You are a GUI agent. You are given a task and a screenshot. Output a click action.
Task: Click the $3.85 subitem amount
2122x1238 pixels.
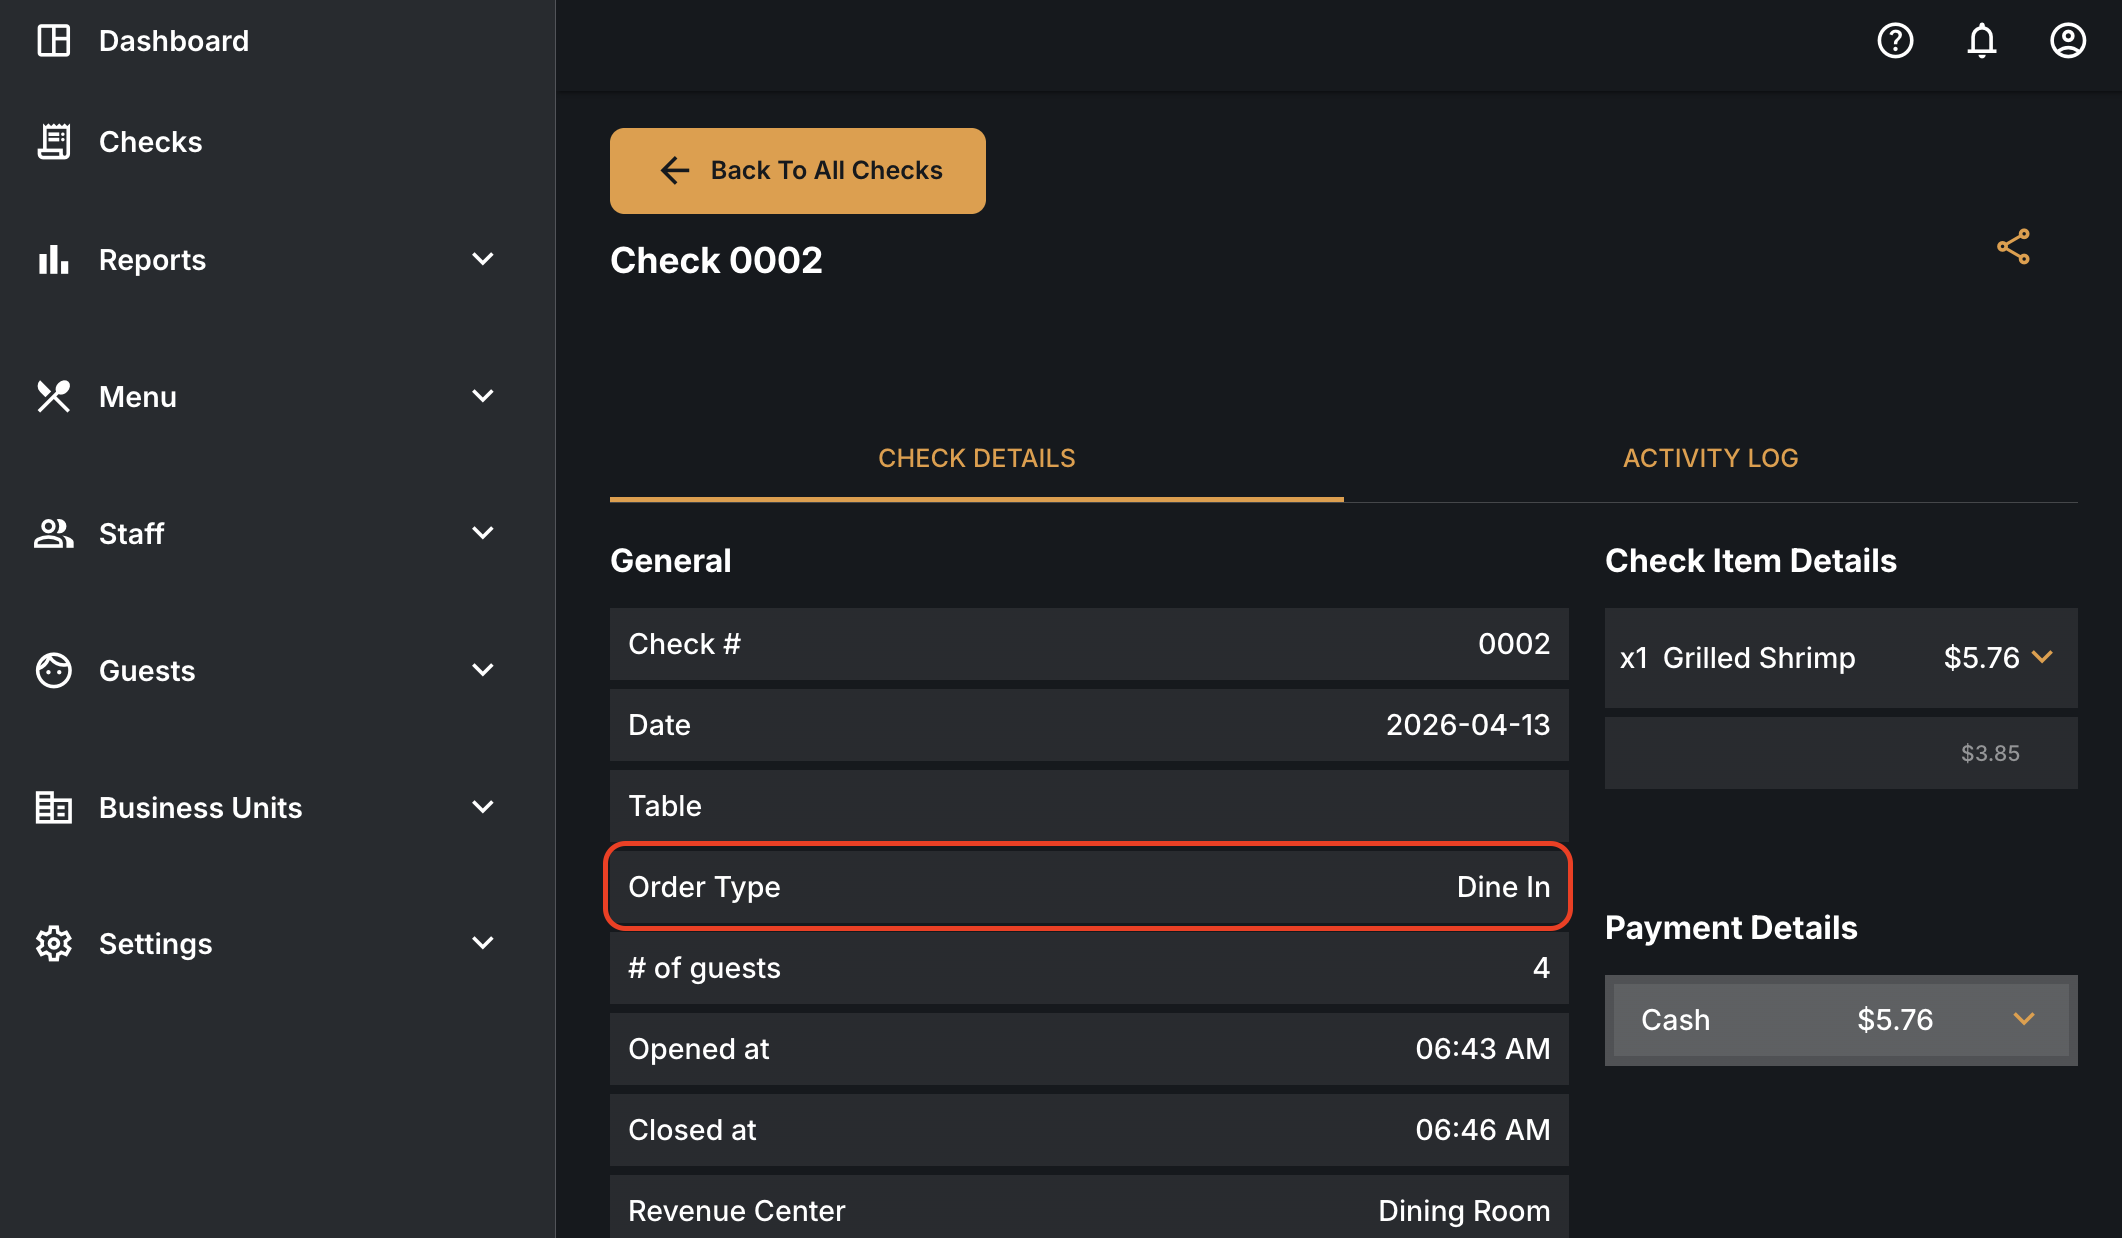1990,753
